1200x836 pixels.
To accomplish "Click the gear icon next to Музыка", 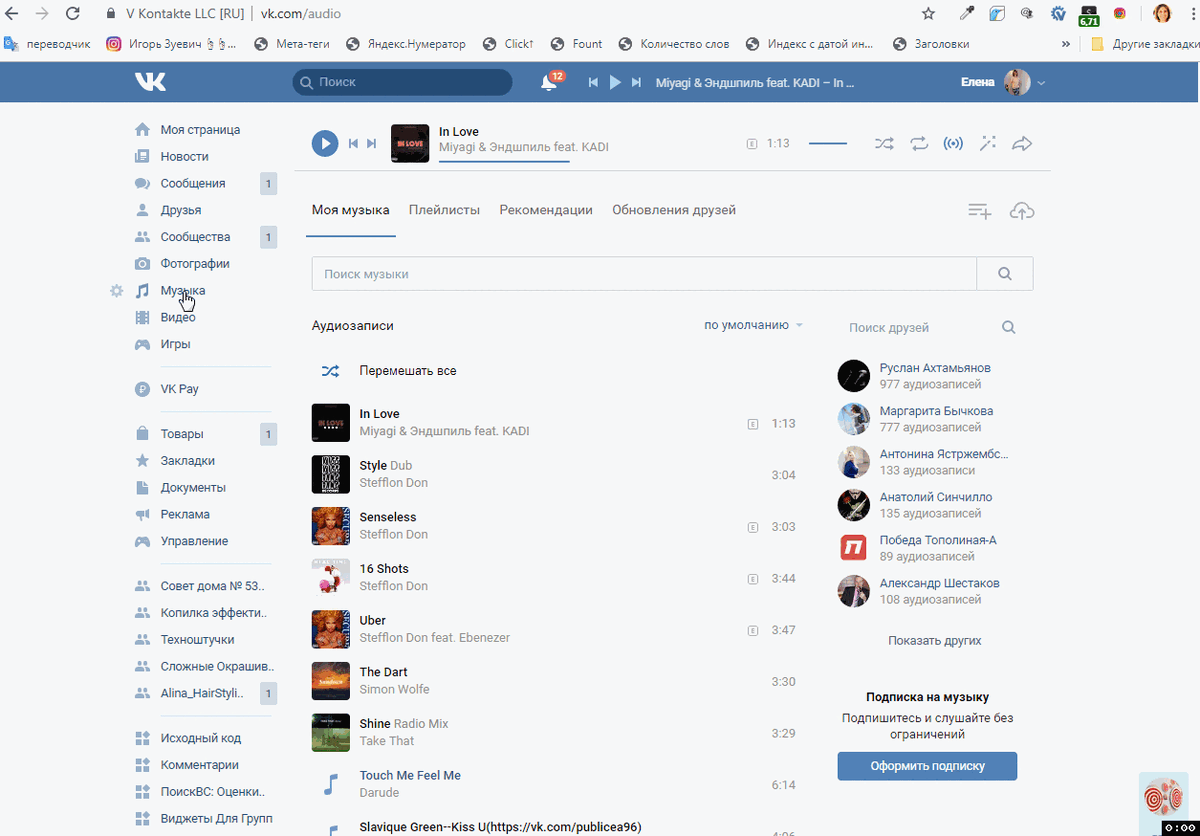I will tap(116, 291).
